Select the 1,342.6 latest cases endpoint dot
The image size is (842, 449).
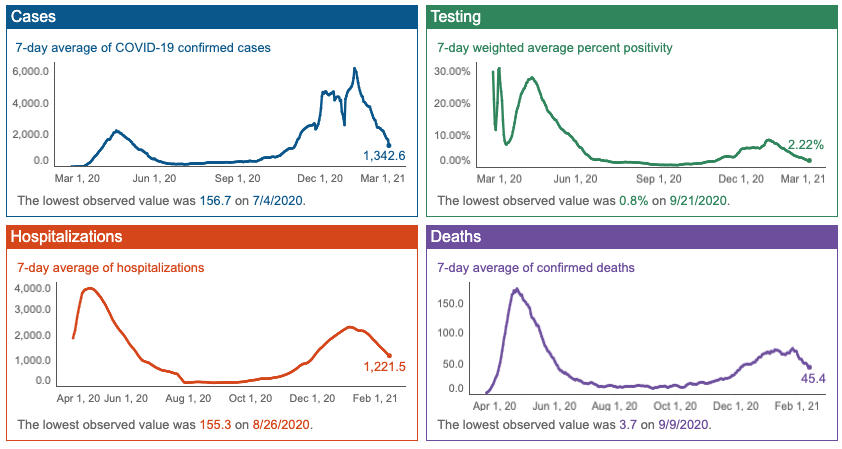click(x=389, y=145)
